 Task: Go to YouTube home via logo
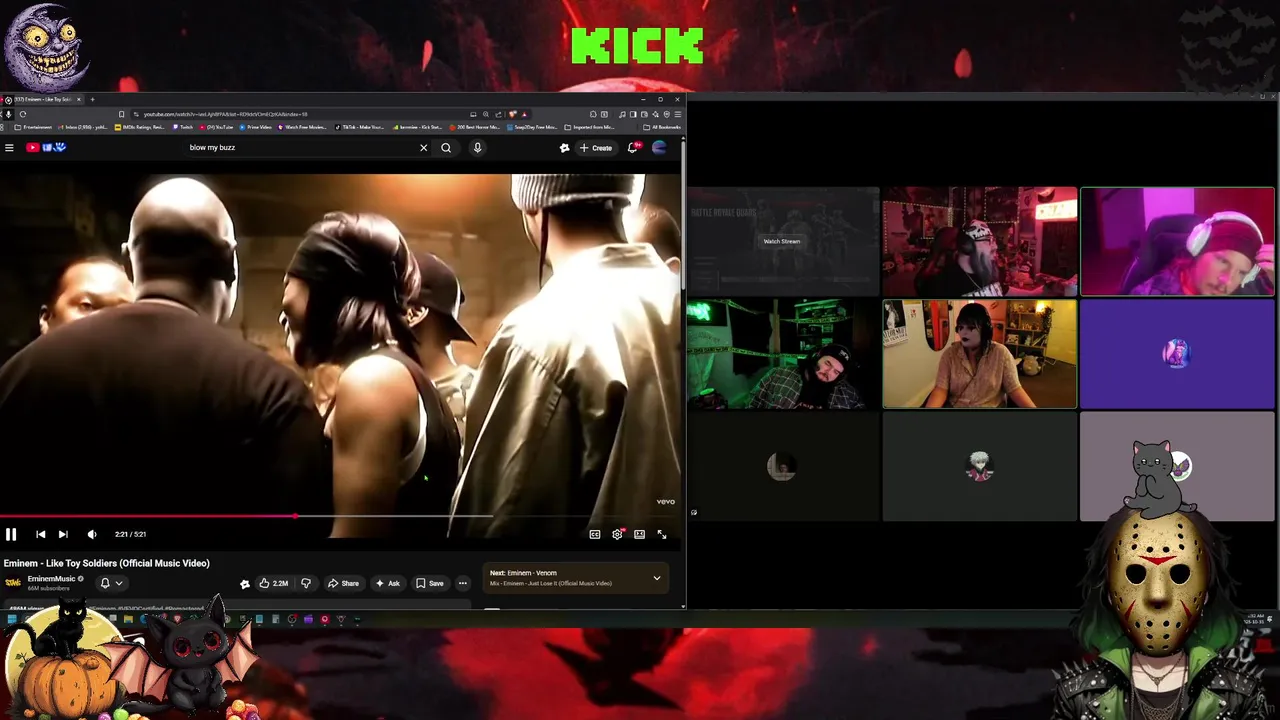46,148
